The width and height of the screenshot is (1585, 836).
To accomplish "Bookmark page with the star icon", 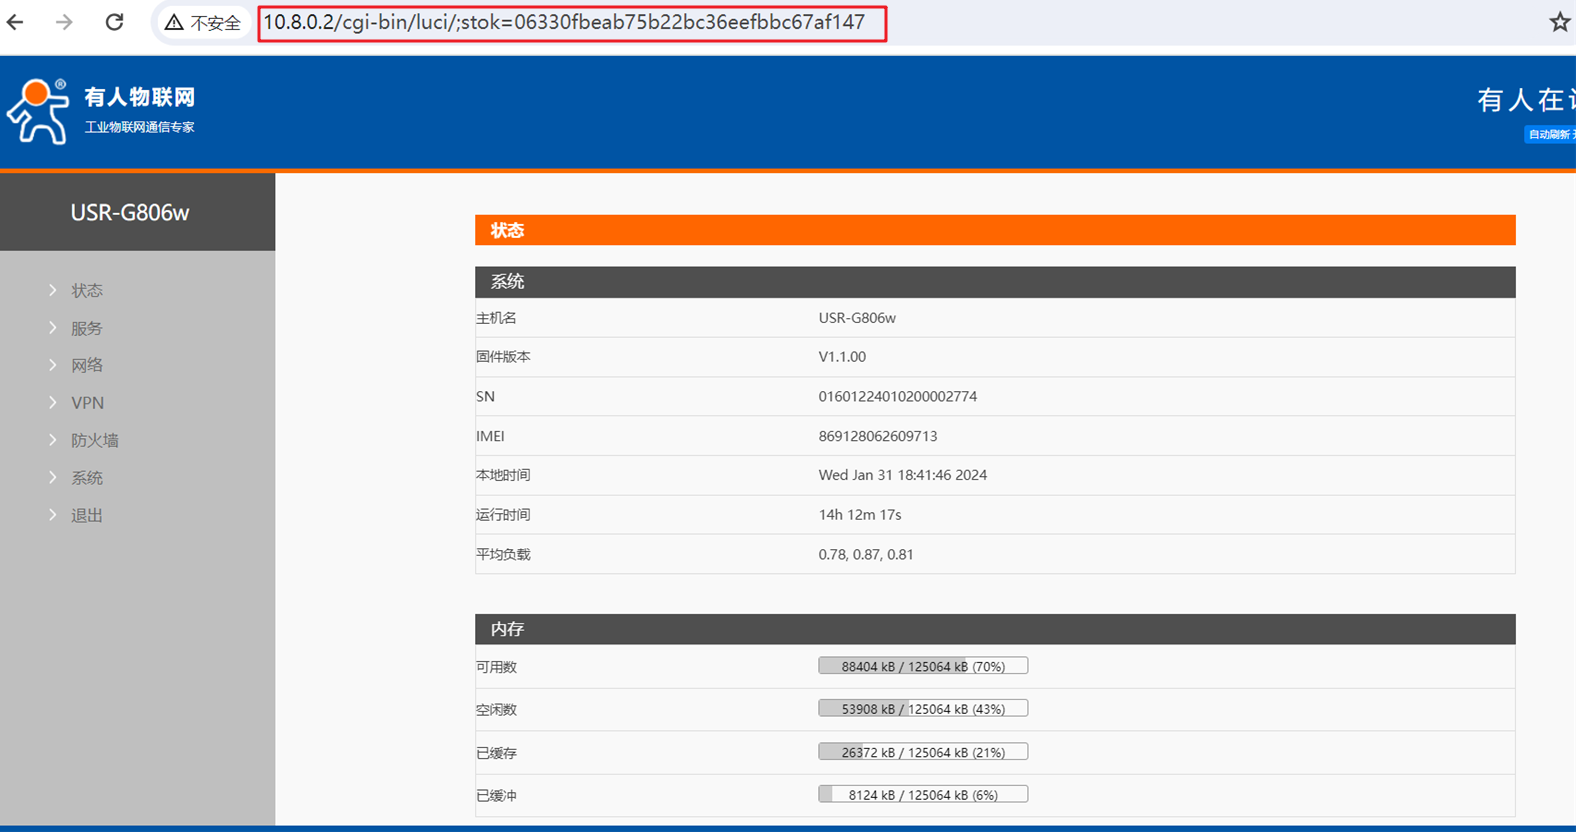I will pos(1559,22).
